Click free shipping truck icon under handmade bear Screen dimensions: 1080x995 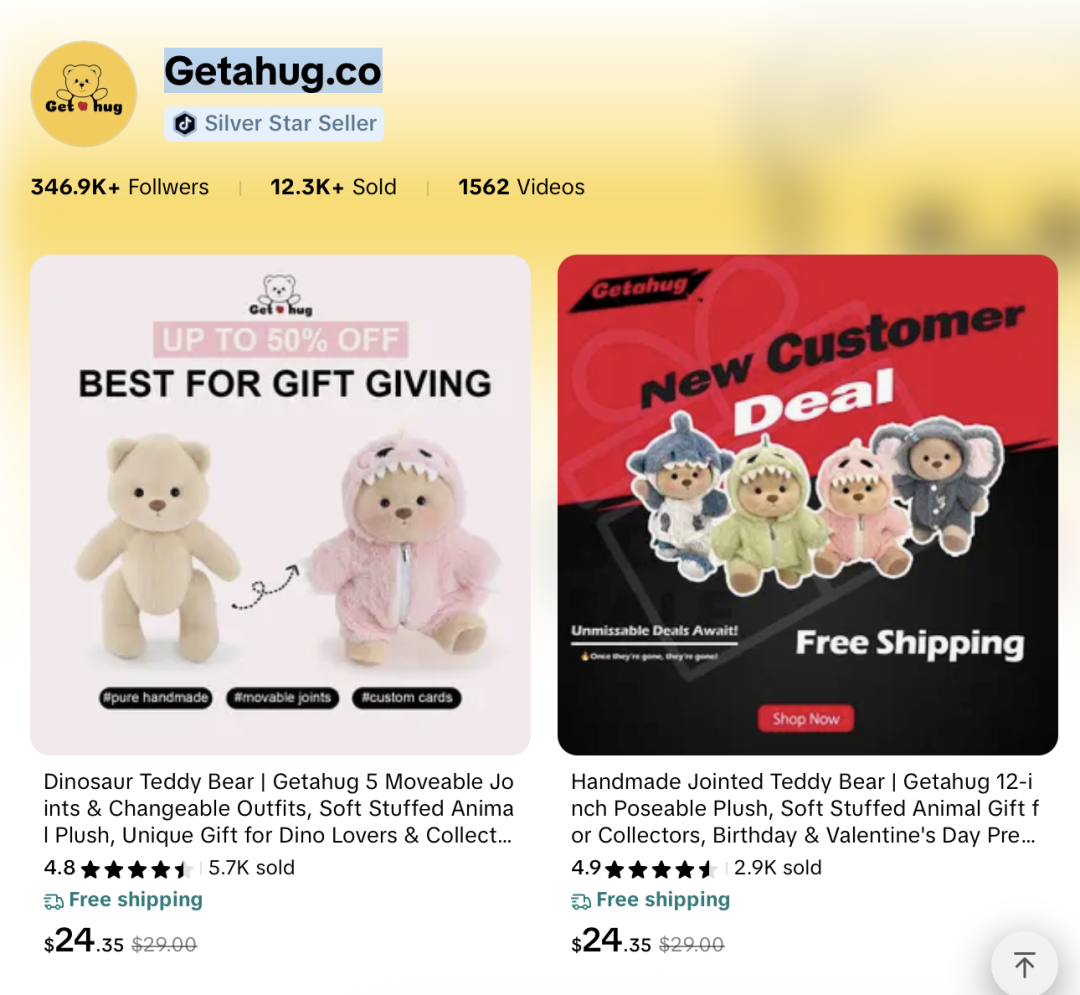click(x=581, y=901)
